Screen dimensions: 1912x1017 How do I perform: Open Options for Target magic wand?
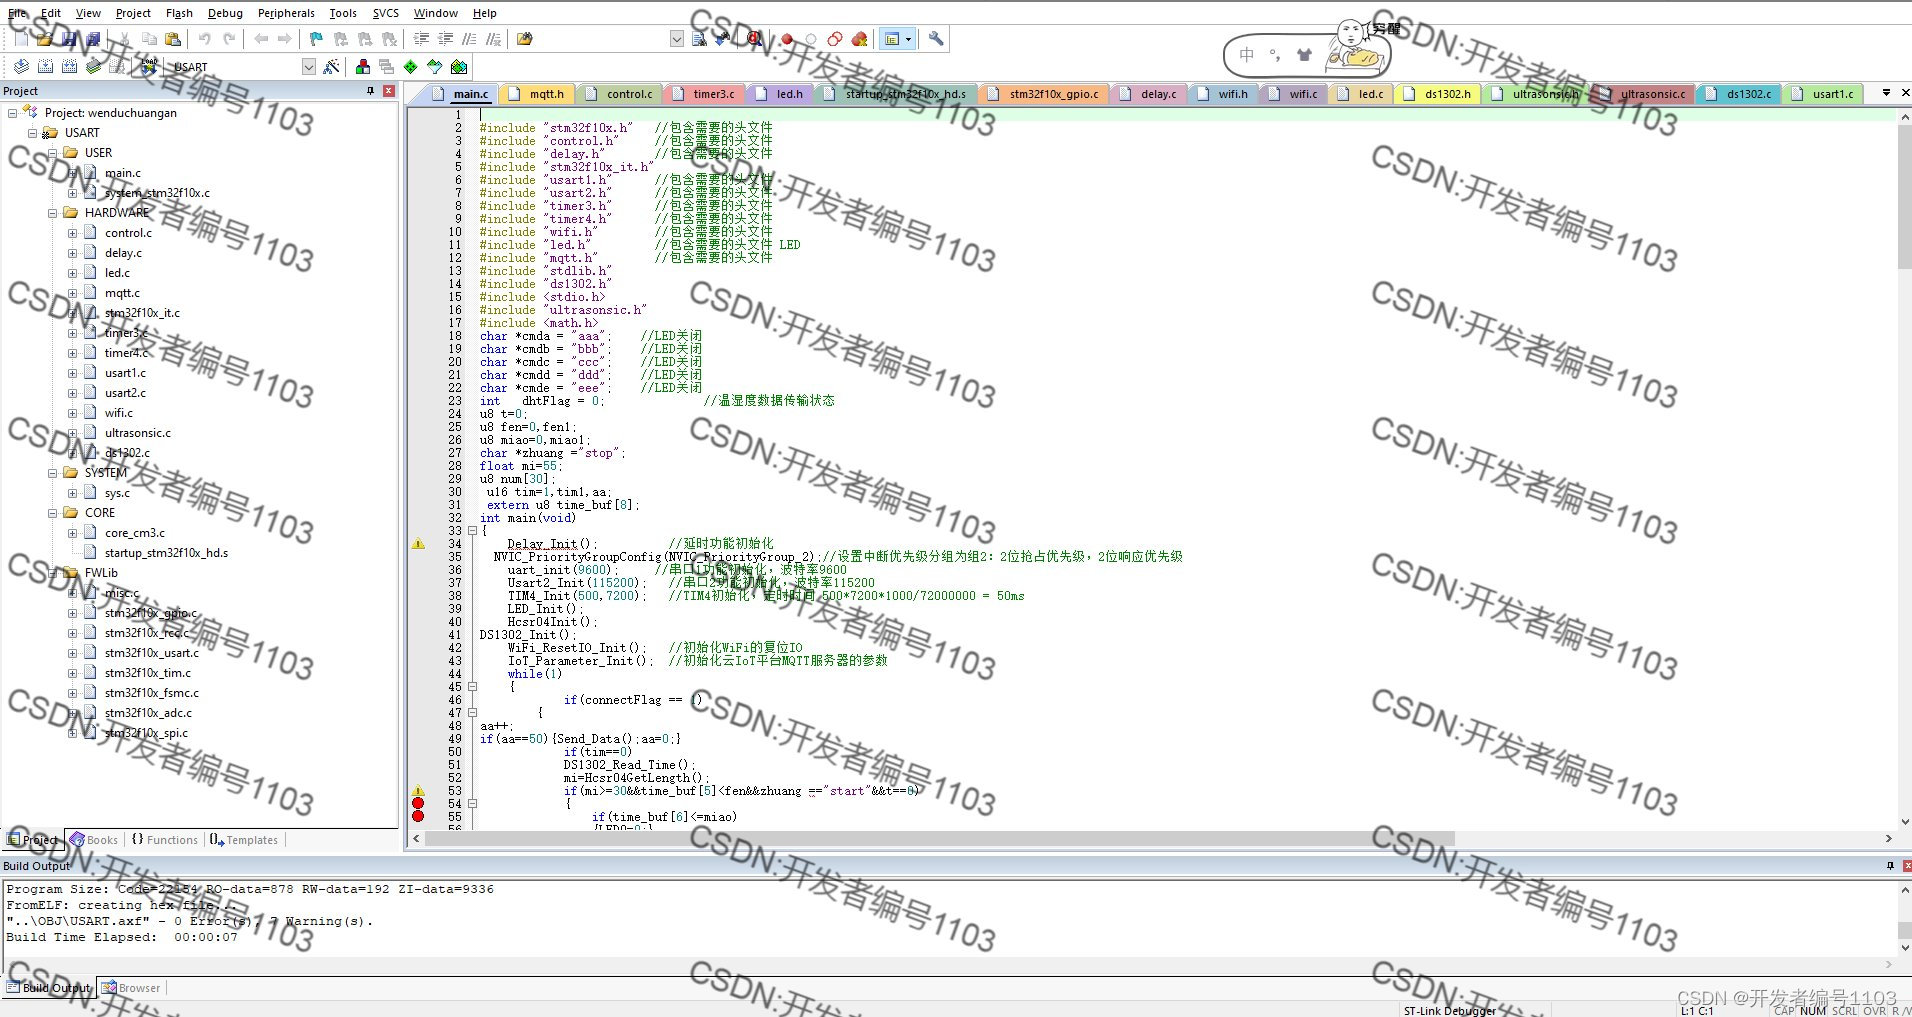point(331,67)
